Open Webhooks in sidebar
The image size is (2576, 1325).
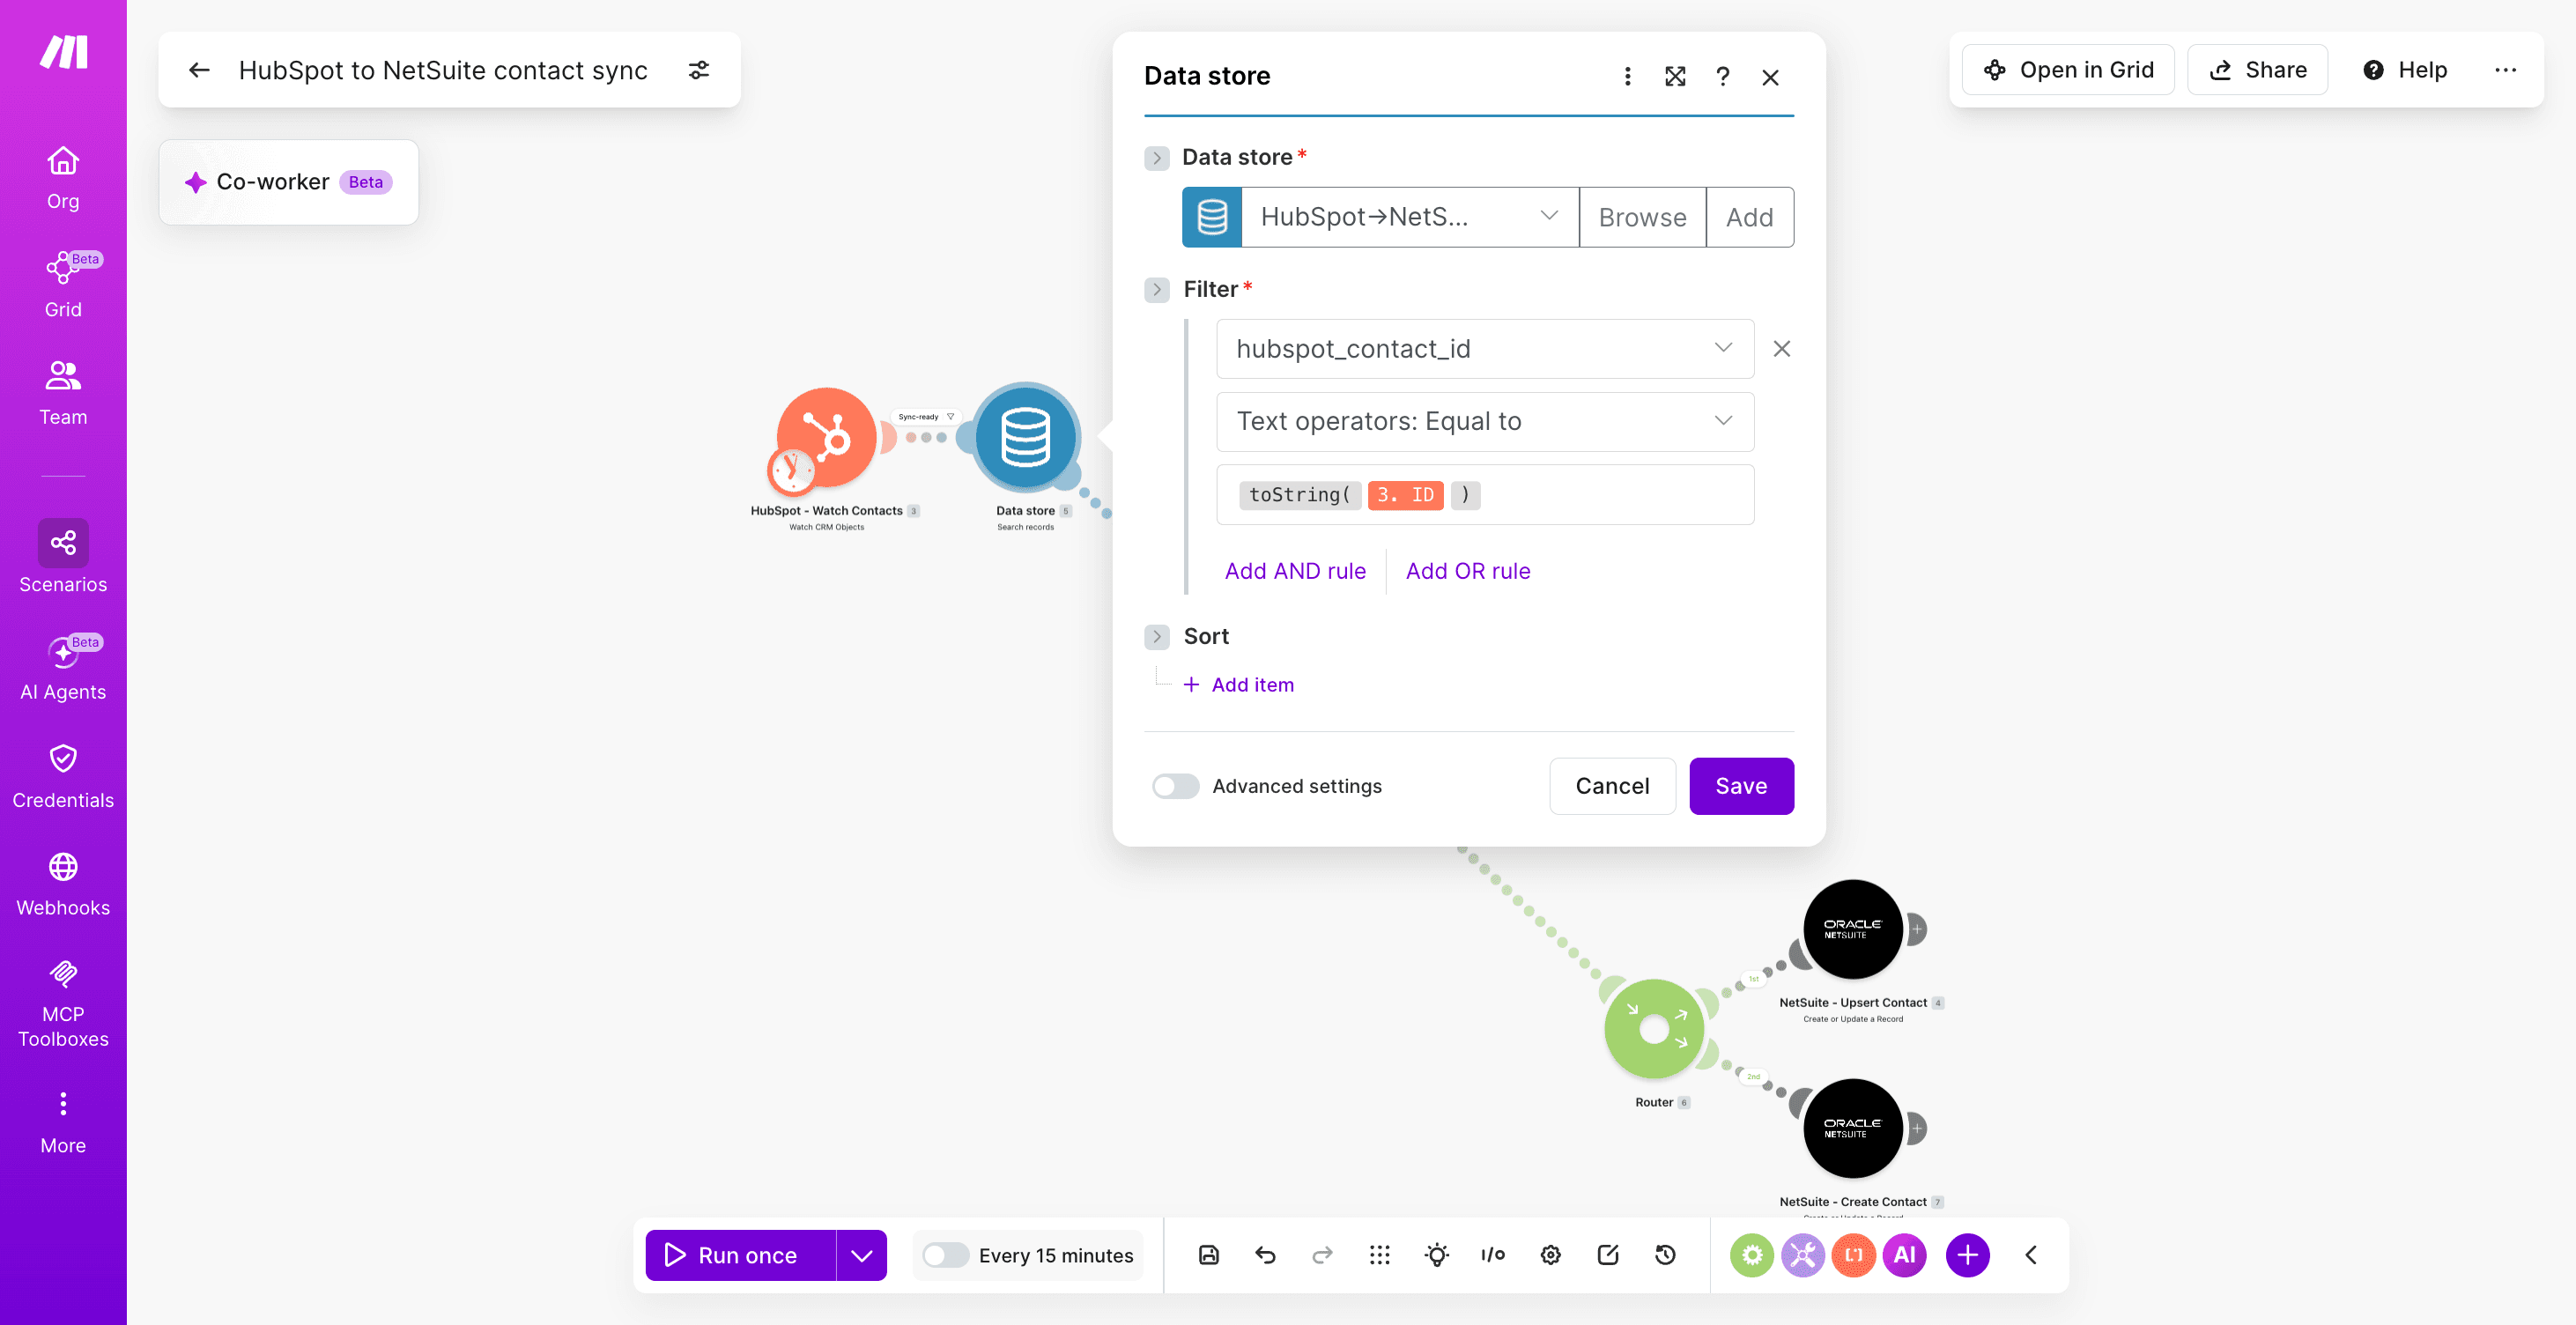[63, 884]
